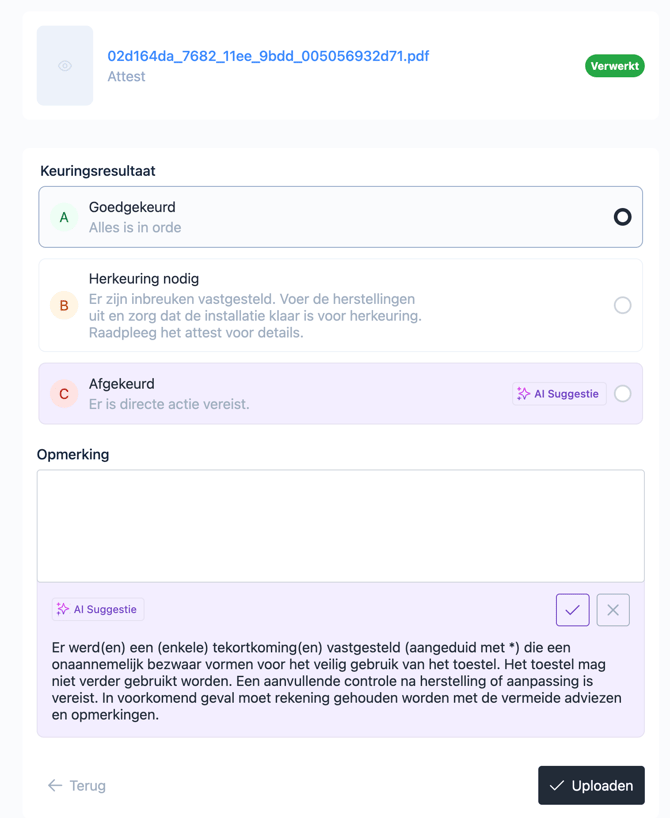
Task: Select the Goedgekeurd radio button
Action: coord(622,217)
